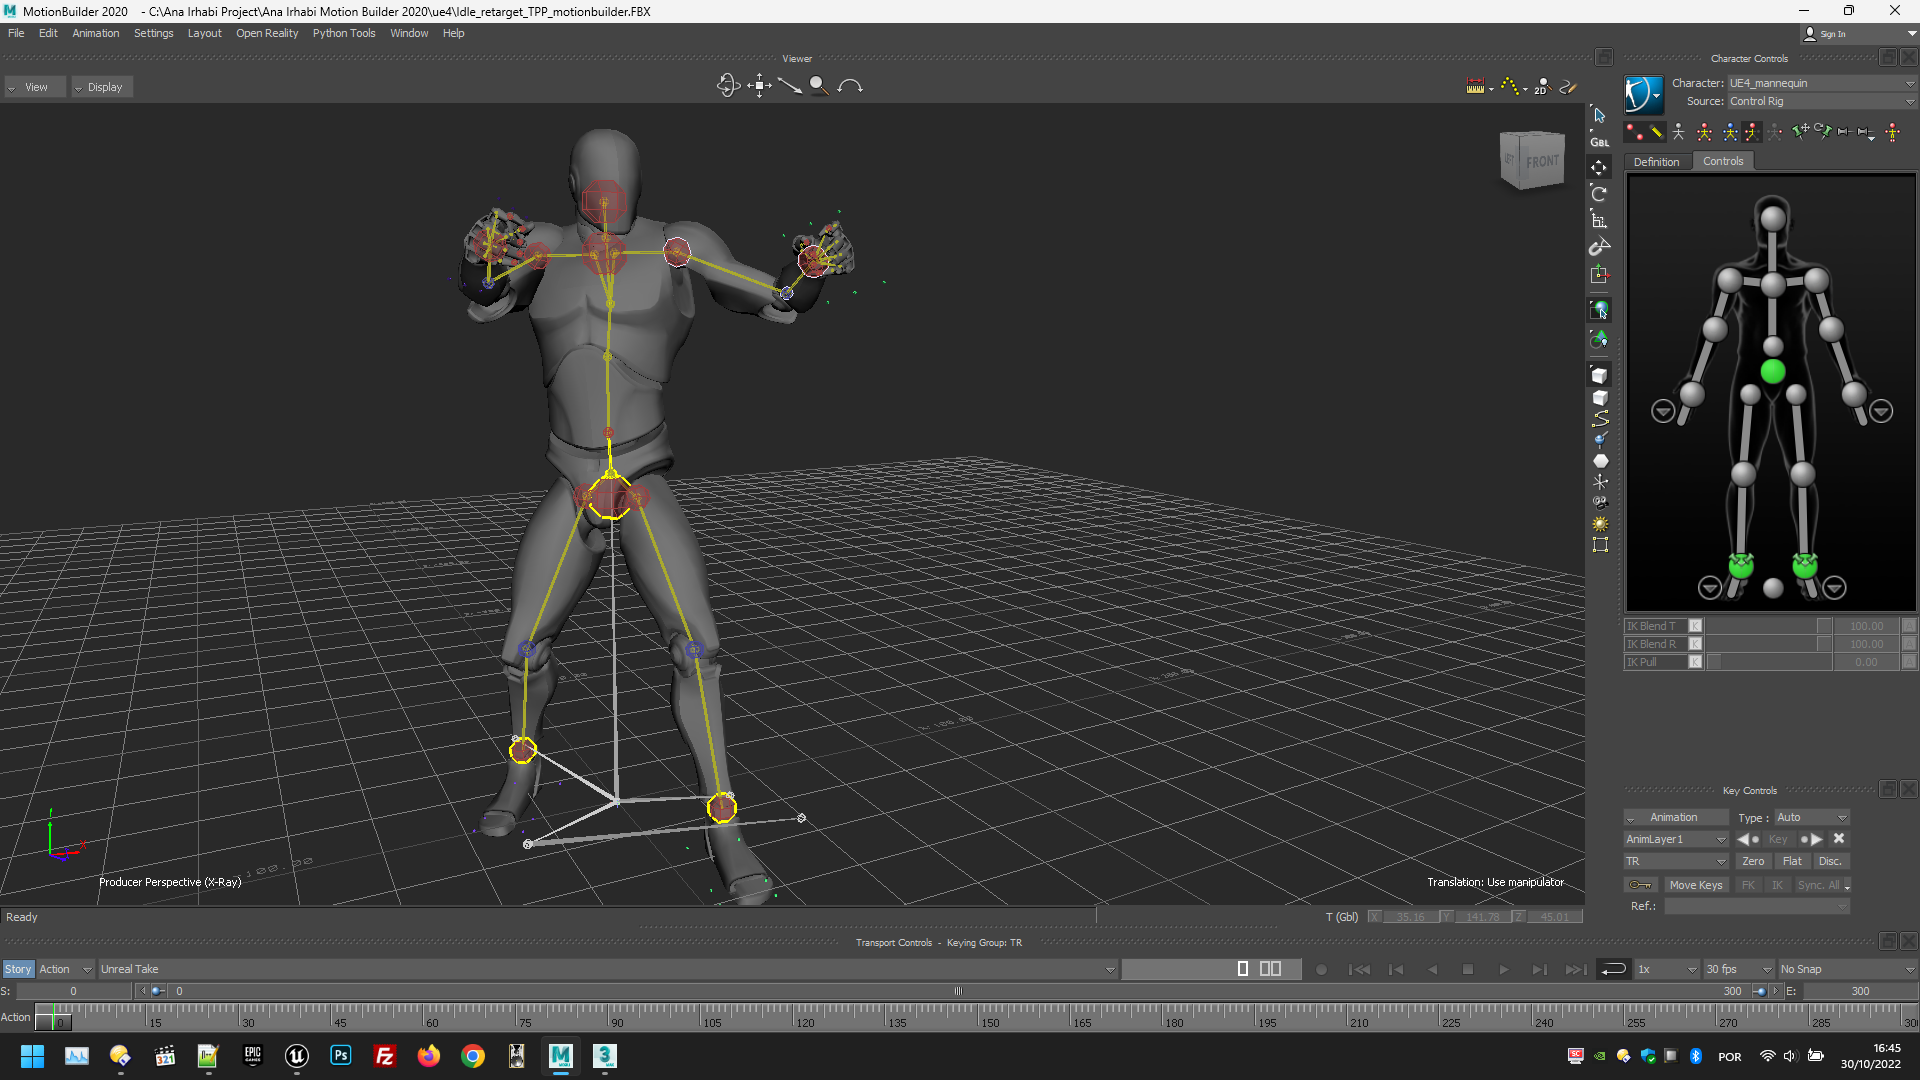1920x1080 pixels.
Task: Click the magnet snap tool in side toolbar
Action: (1599, 247)
